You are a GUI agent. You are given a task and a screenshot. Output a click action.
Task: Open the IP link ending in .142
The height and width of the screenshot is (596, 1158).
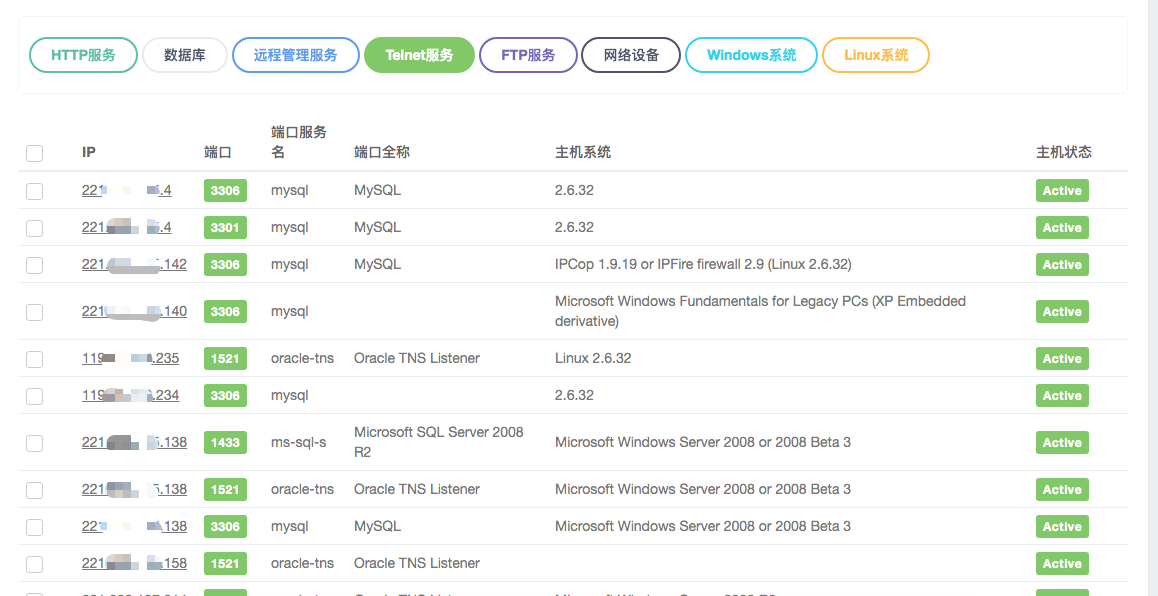pos(134,264)
